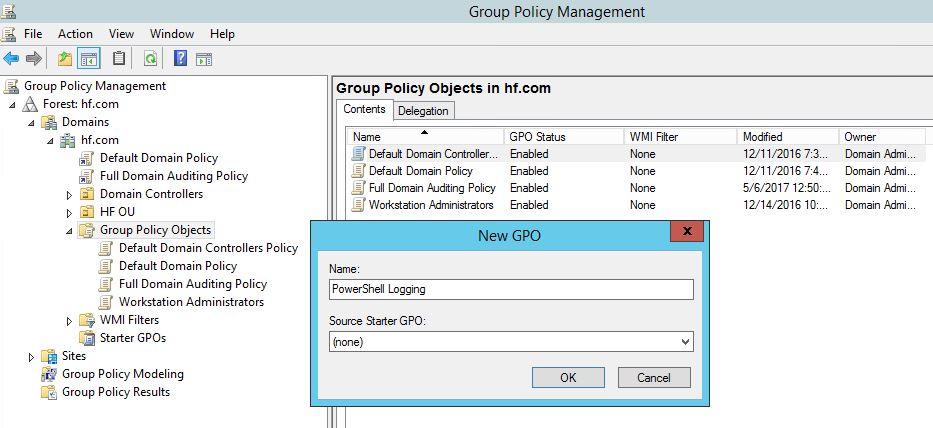Toggle the Show/Hide Console Tree icon

pyautogui.click(x=89, y=58)
